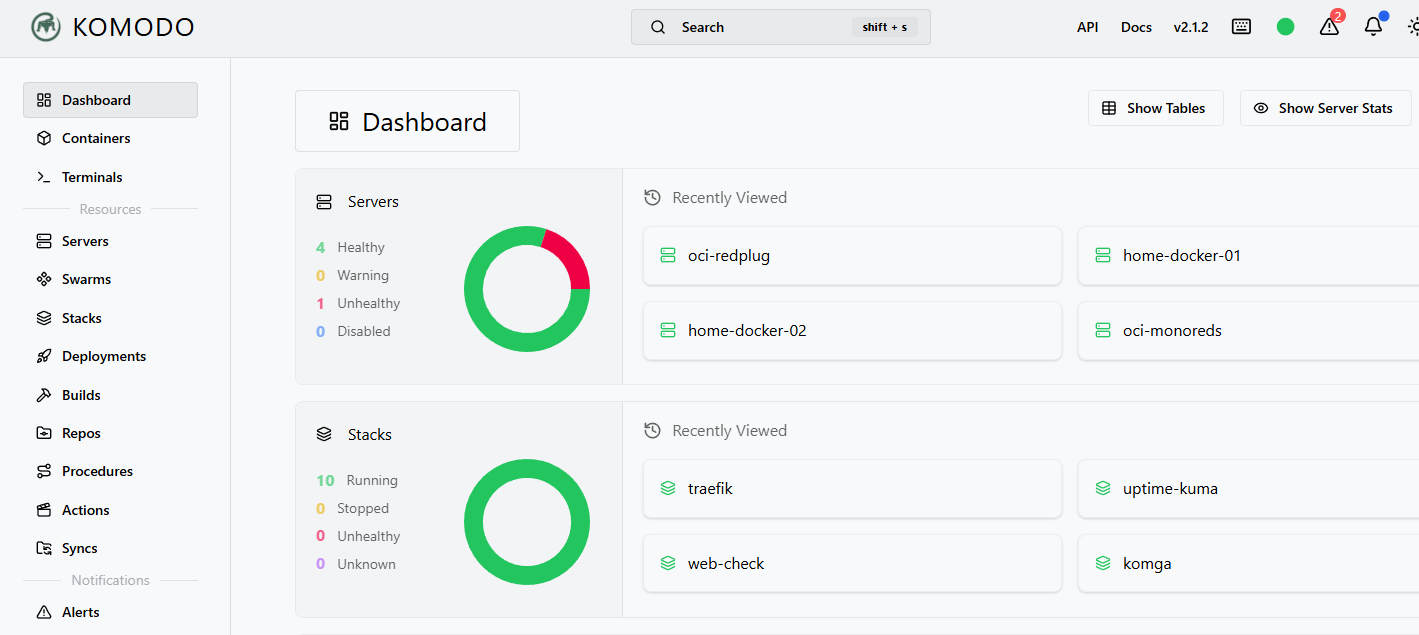Click the Servers card title
1419x635 pixels.
(x=373, y=202)
